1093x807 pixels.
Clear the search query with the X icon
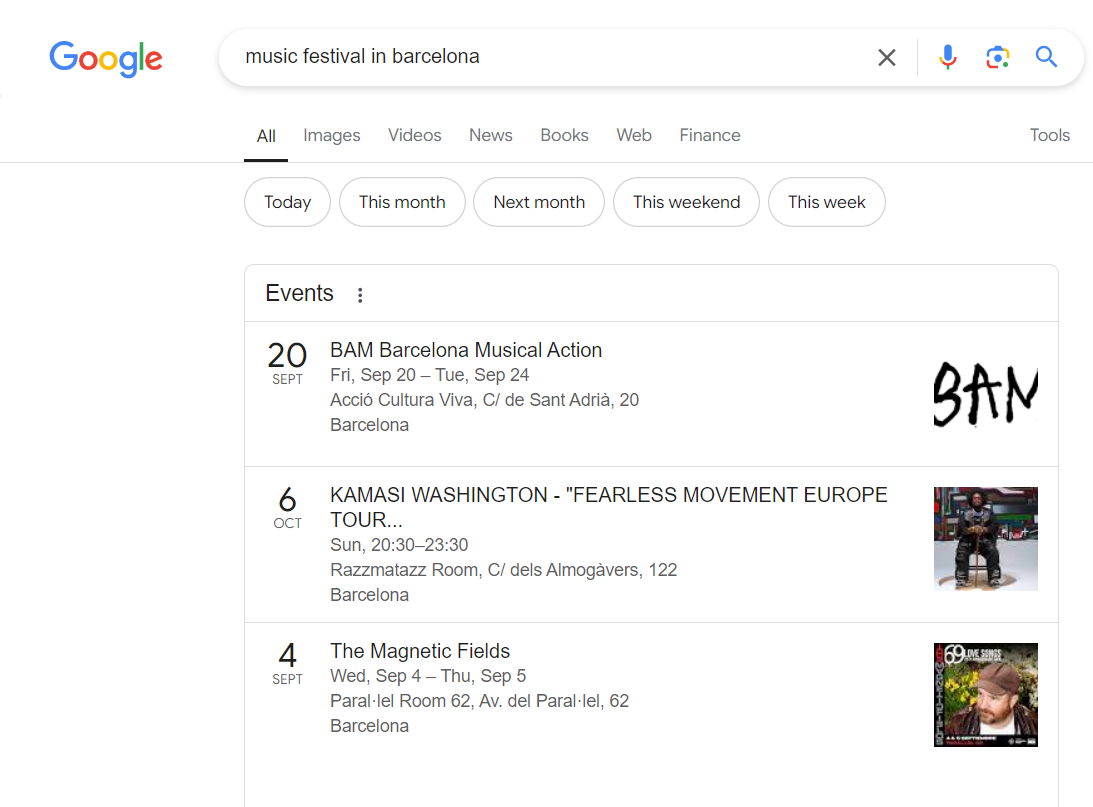[x=886, y=57]
